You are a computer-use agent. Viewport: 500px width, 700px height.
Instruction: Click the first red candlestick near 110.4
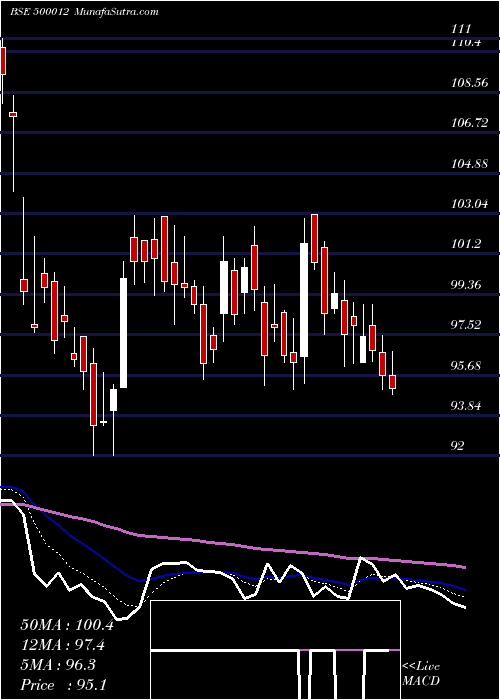tap(3, 61)
